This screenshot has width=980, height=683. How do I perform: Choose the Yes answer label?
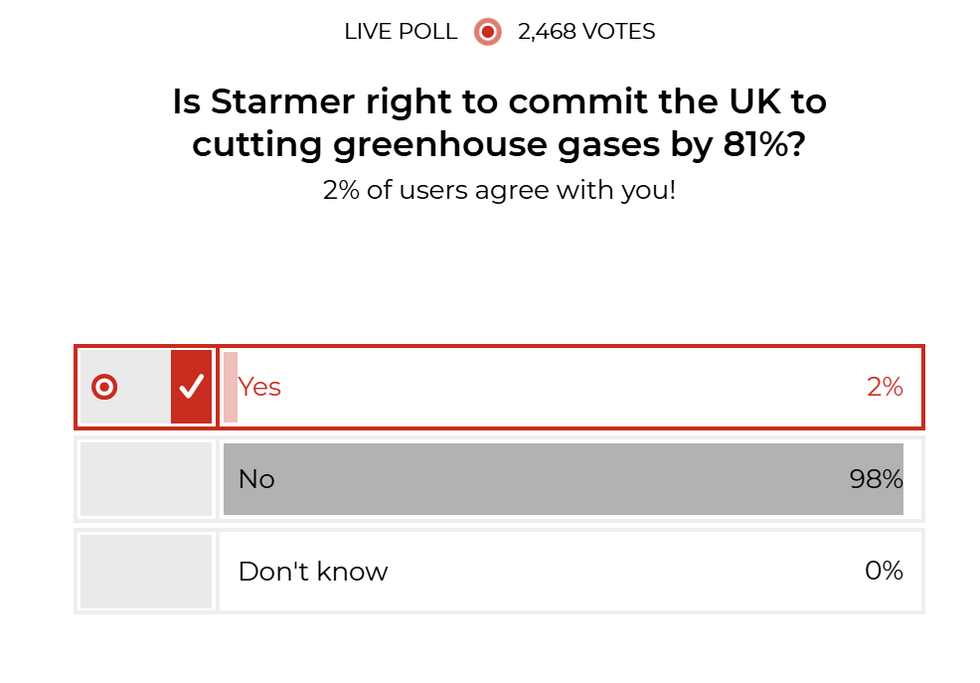[x=260, y=387]
